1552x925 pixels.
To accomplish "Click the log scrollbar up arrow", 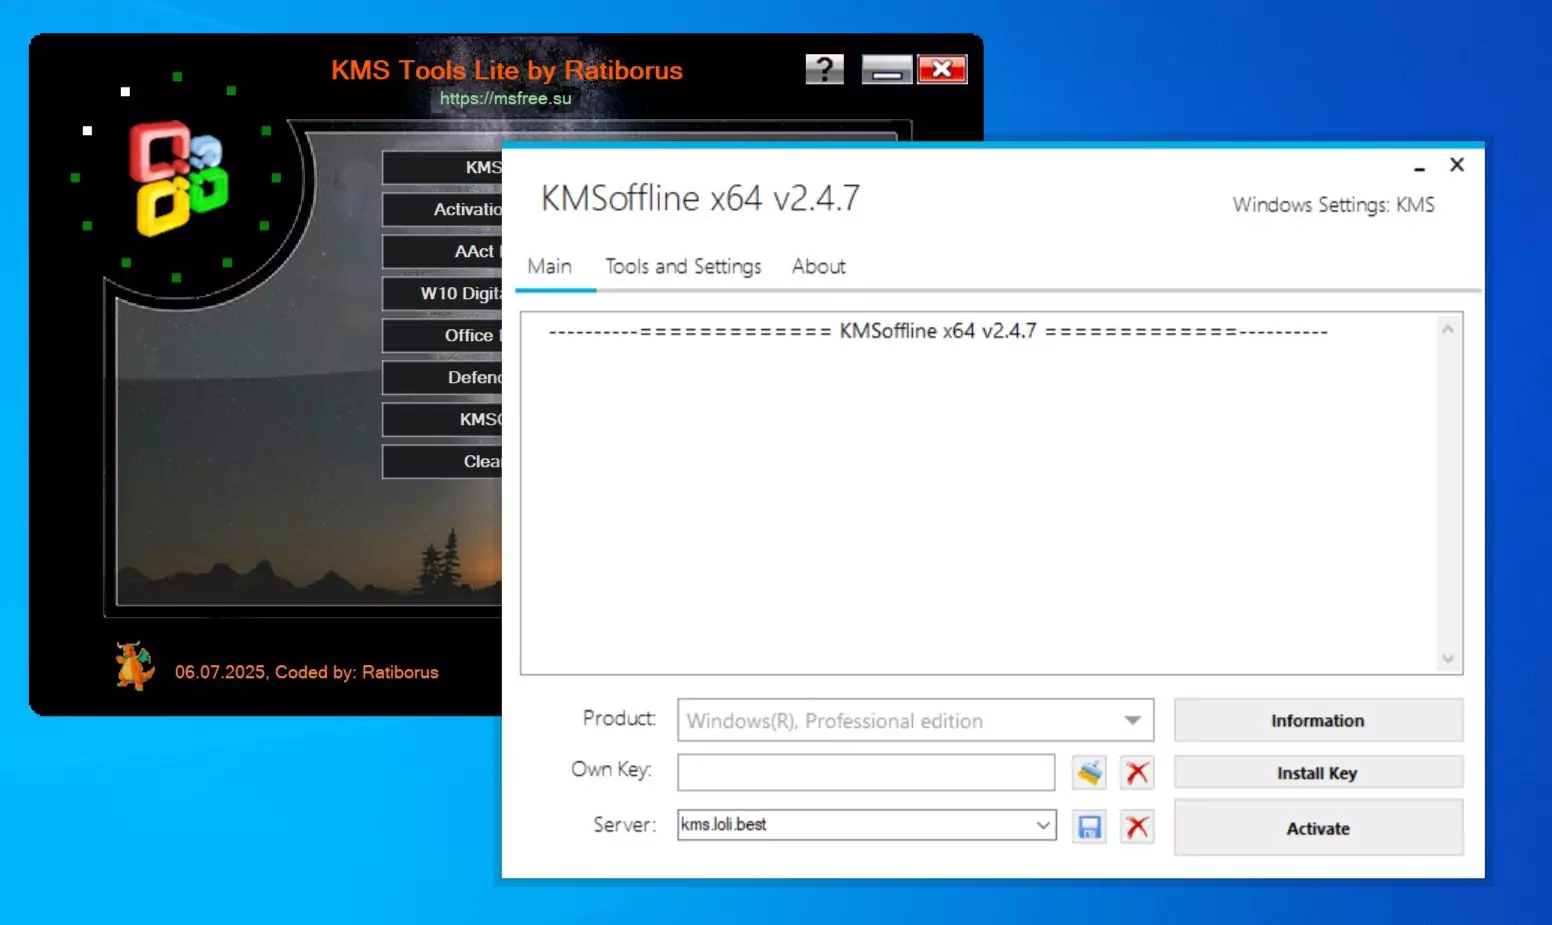I will (1447, 329).
